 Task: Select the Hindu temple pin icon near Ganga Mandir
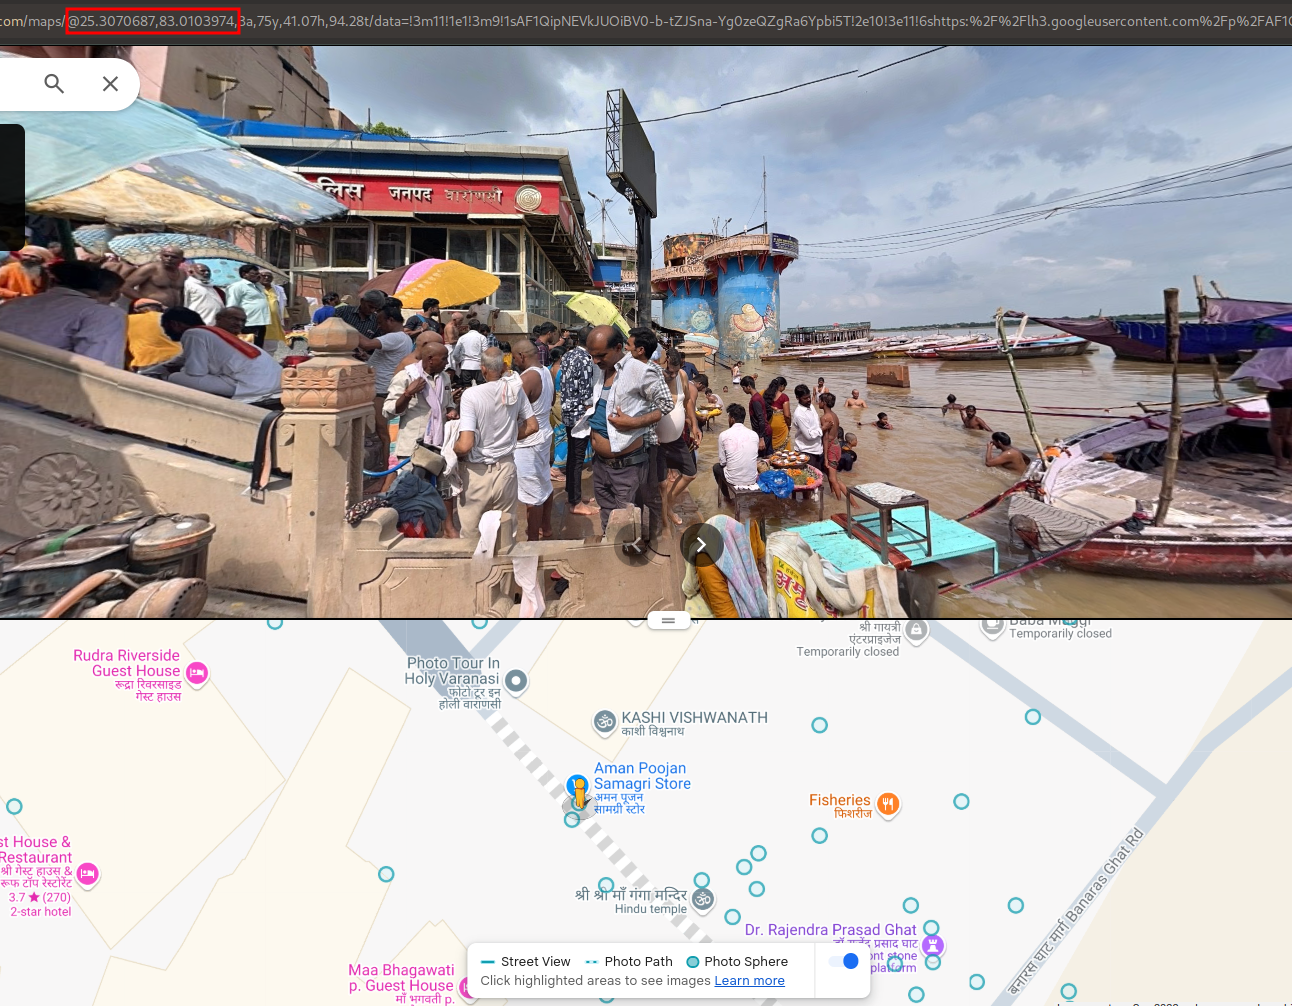703,899
